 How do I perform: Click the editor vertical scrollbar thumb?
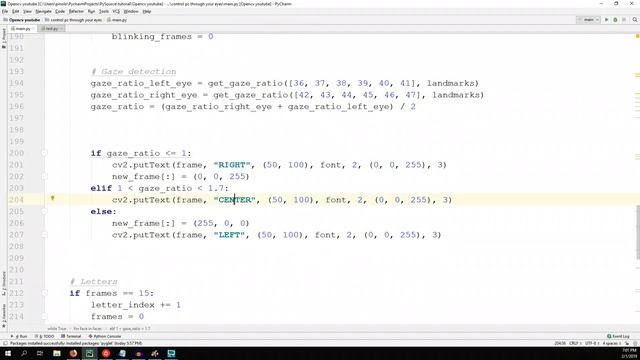pyautogui.click(x=637, y=232)
